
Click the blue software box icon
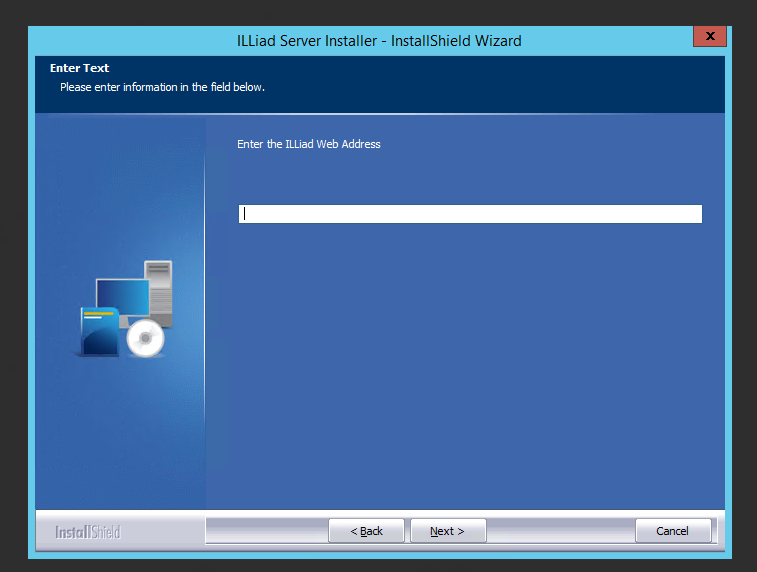(x=98, y=333)
